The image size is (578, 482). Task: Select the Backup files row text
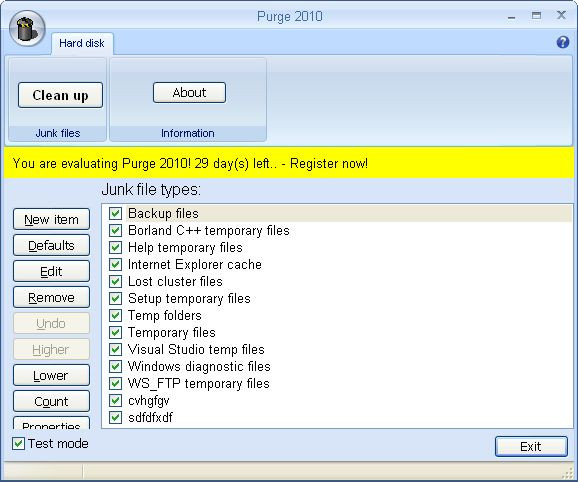pyautogui.click(x=163, y=213)
